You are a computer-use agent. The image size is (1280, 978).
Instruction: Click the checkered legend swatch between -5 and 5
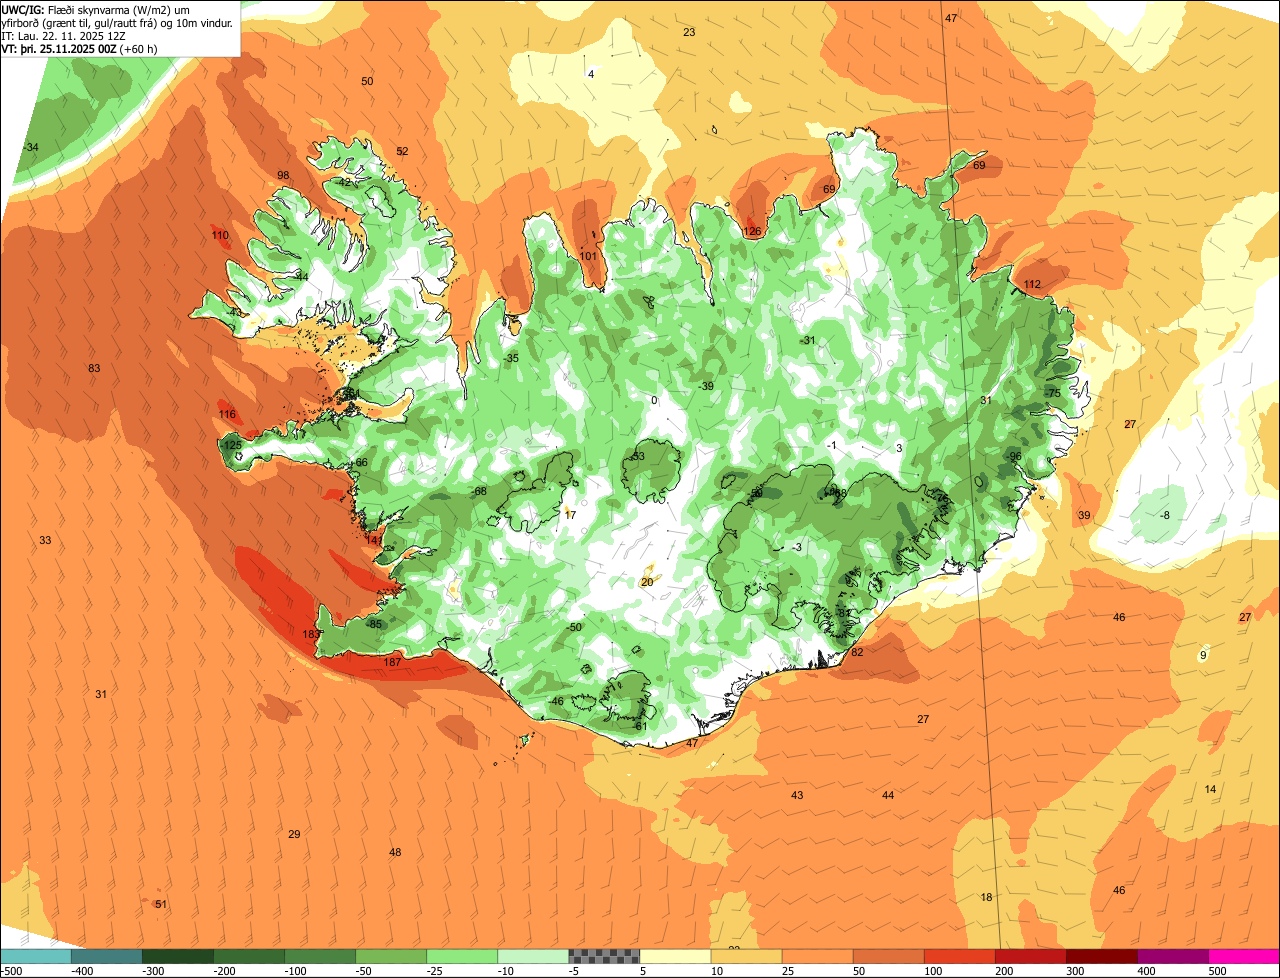604,957
